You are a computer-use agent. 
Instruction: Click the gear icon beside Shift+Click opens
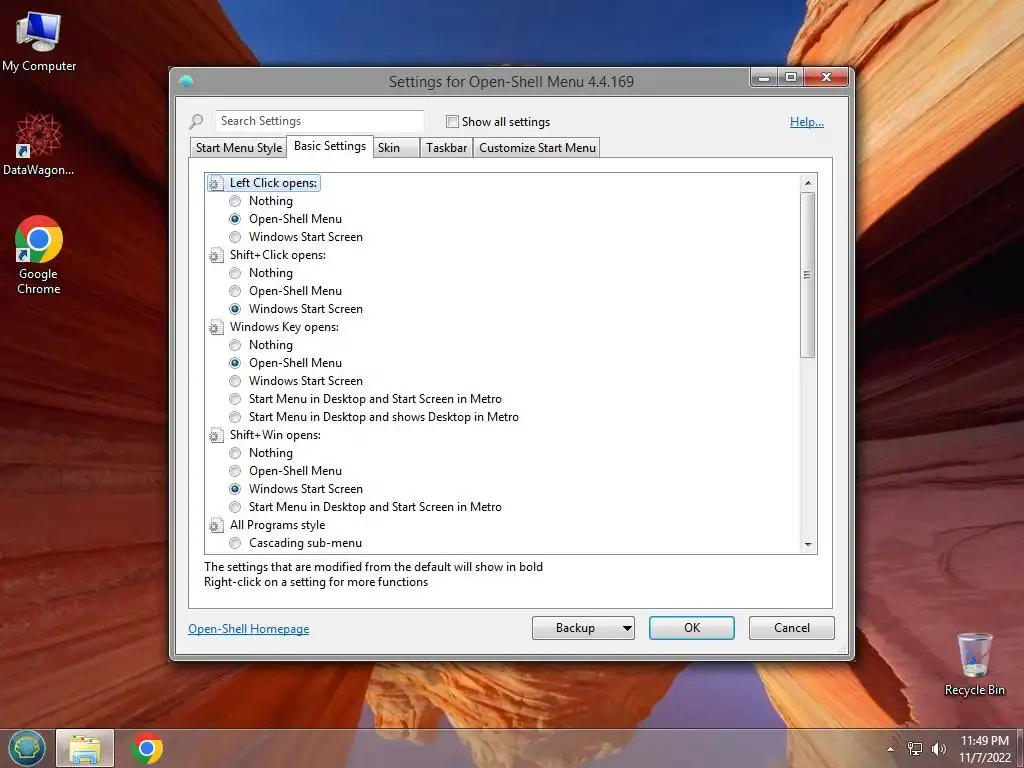click(216, 255)
